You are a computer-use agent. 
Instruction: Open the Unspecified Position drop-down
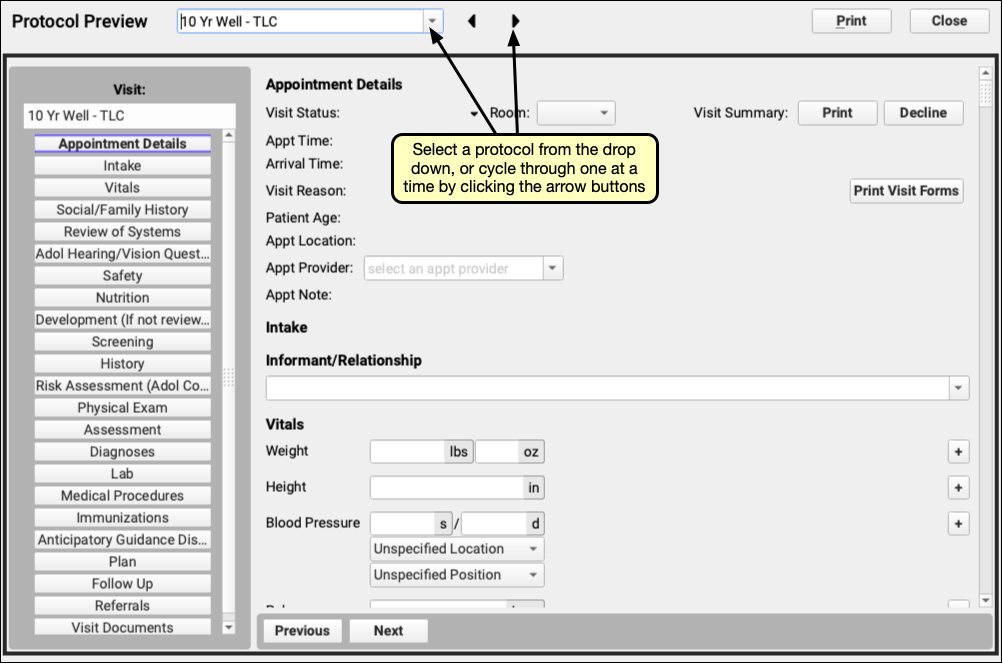click(533, 575)
